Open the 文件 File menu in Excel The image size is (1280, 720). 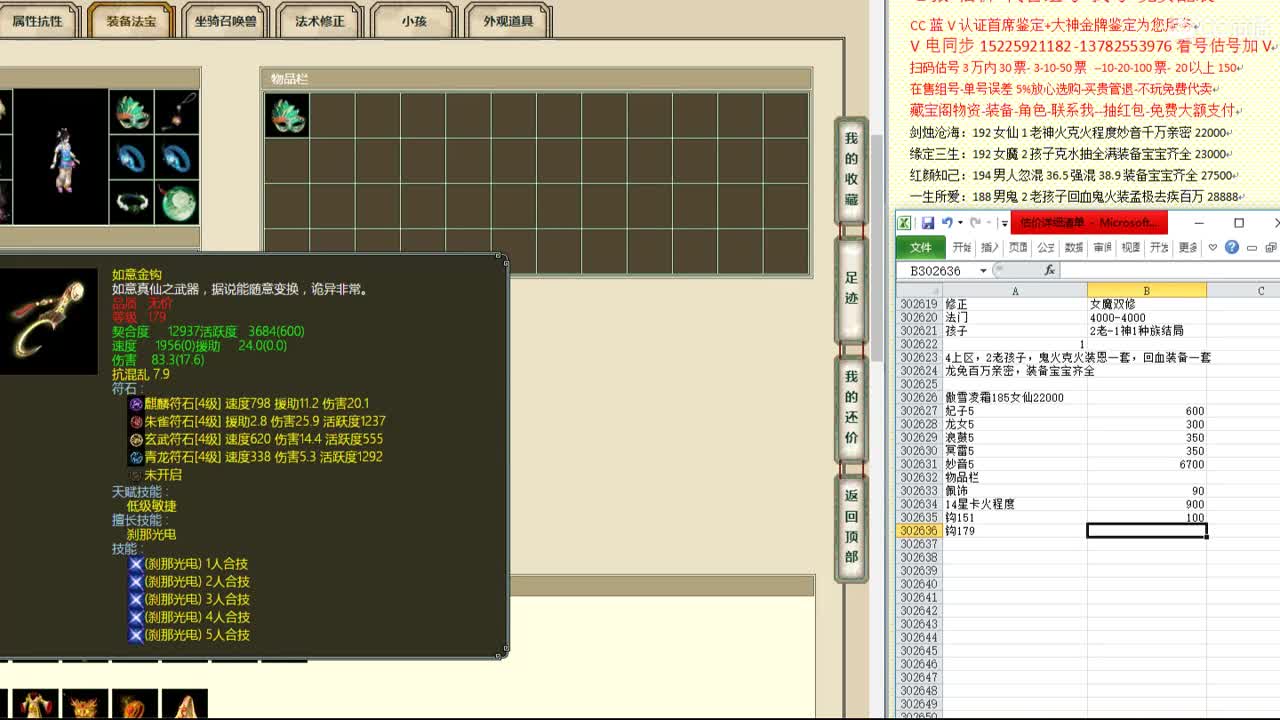pos(920,247)
